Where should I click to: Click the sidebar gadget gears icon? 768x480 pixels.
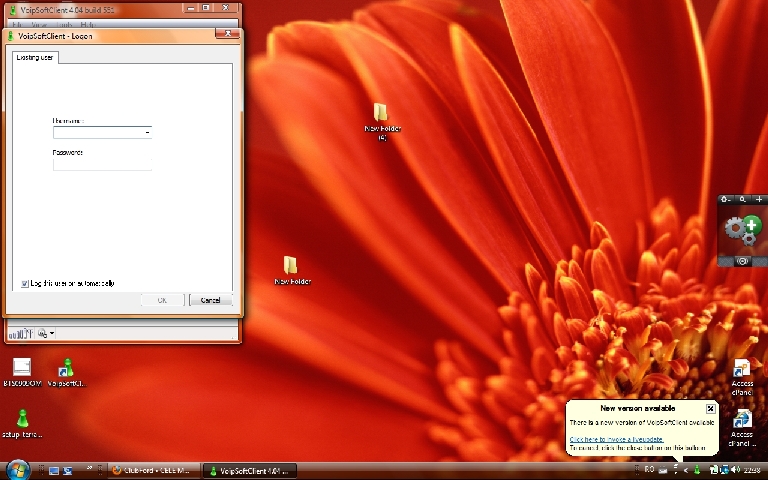click(x=741, y=230)
